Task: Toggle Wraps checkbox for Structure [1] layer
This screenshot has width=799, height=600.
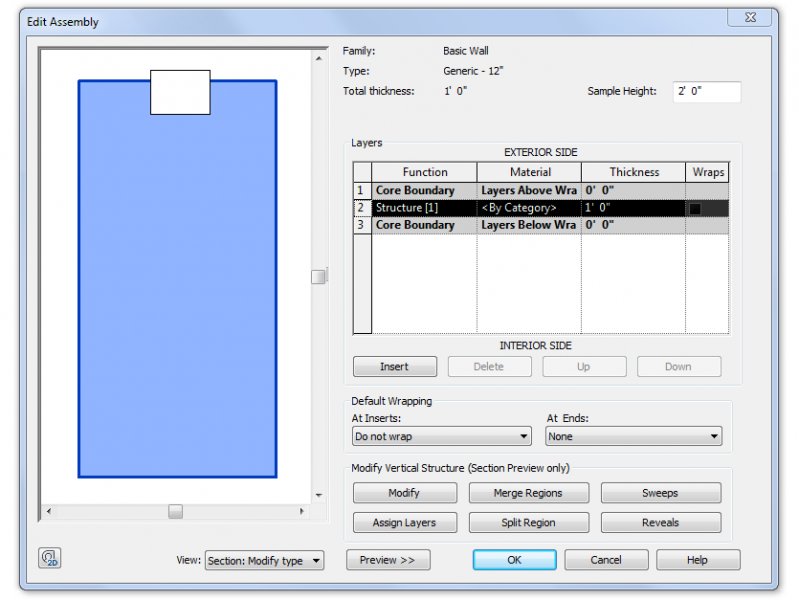Action: (x=695, y=208)
